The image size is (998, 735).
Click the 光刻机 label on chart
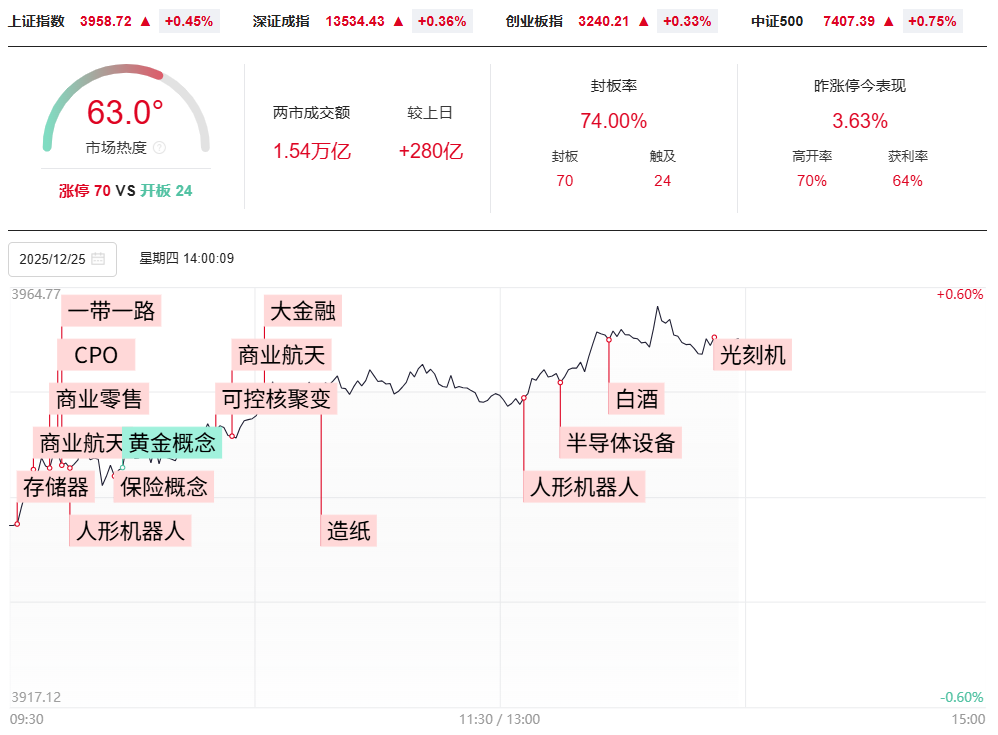(753, 355)
